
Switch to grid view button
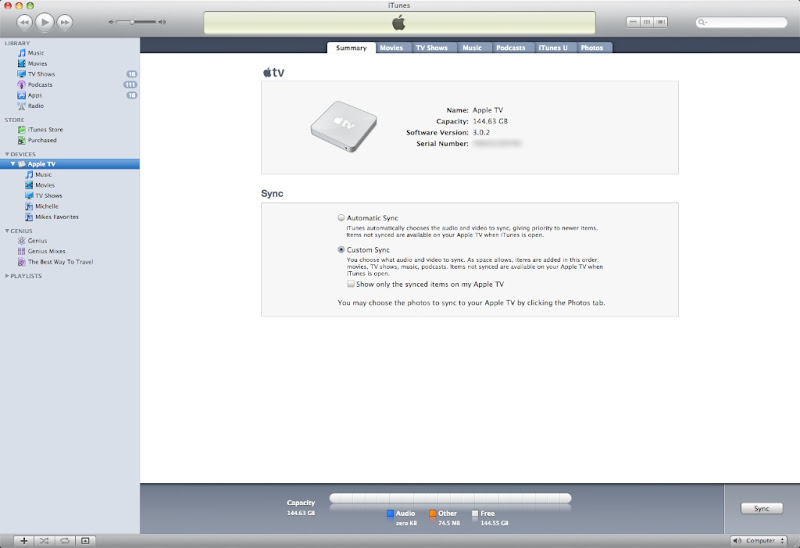coord(647,22)
